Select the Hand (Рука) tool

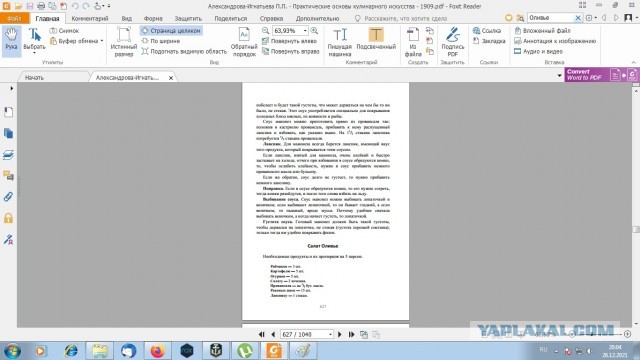[11, 40]
